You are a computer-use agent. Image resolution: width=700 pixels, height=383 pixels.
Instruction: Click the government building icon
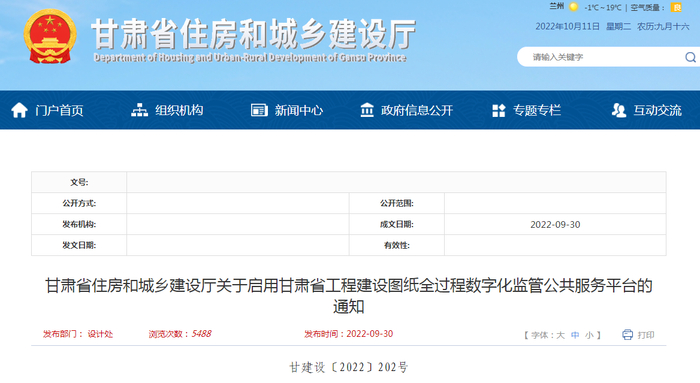pyautogui.click(x=367, y=110)
